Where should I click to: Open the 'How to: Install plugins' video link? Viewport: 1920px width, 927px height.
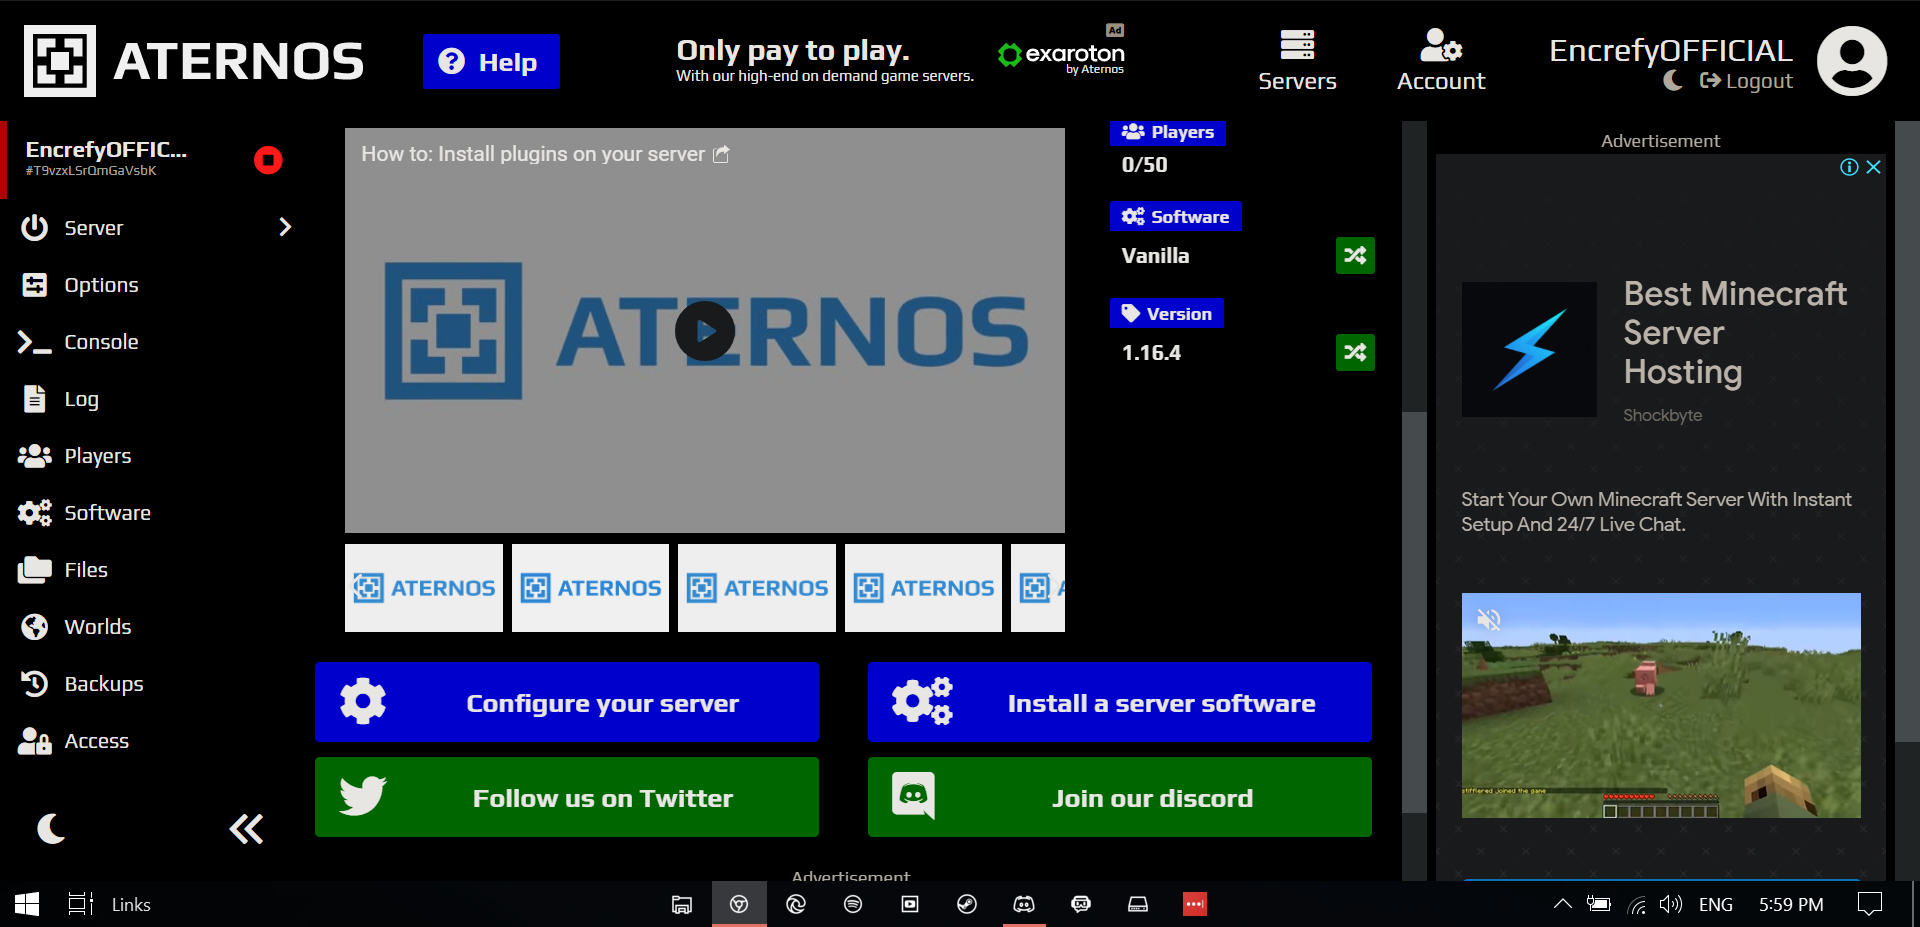pyautogui.click(x=545, y=154)
